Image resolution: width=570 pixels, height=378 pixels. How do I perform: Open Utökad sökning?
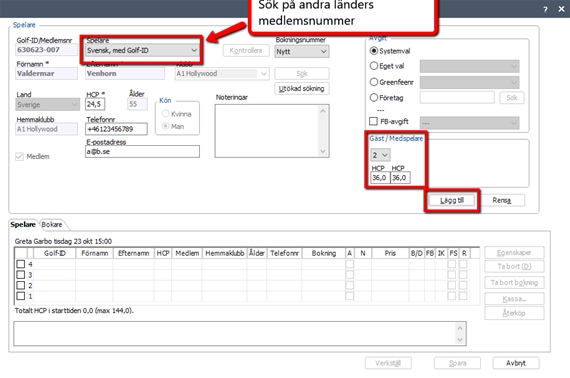302,88
